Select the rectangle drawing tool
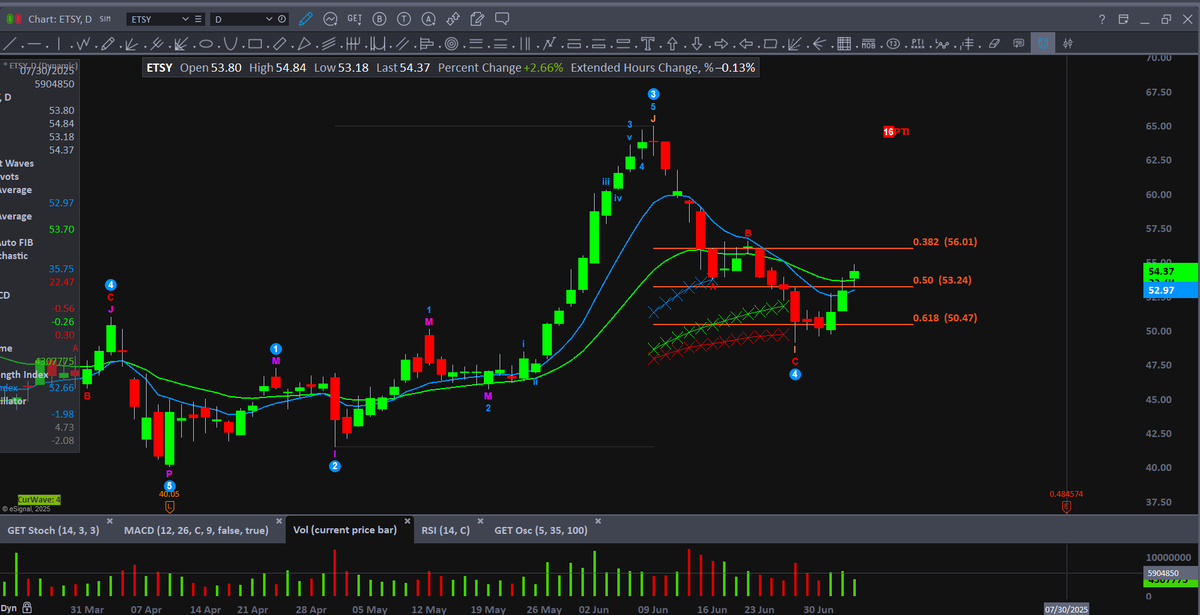Viewport: 1200px width, 615px height. [255, 43]
